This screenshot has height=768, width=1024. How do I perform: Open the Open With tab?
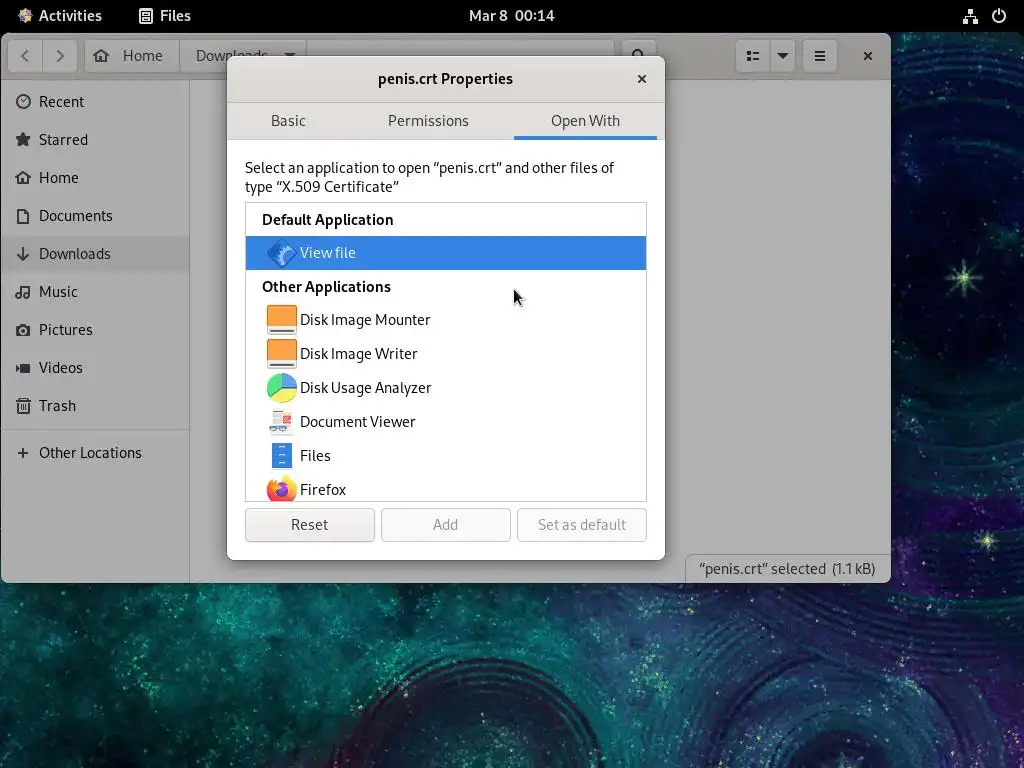pyautogui.click(x=585, y=121)
